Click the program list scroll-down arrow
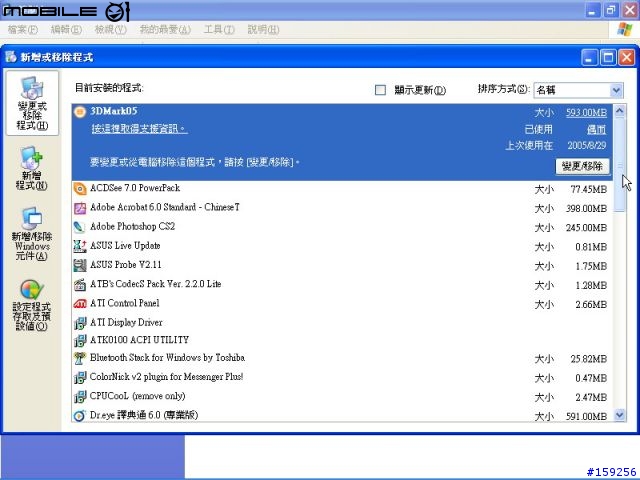640x480 pixels. 620,415
